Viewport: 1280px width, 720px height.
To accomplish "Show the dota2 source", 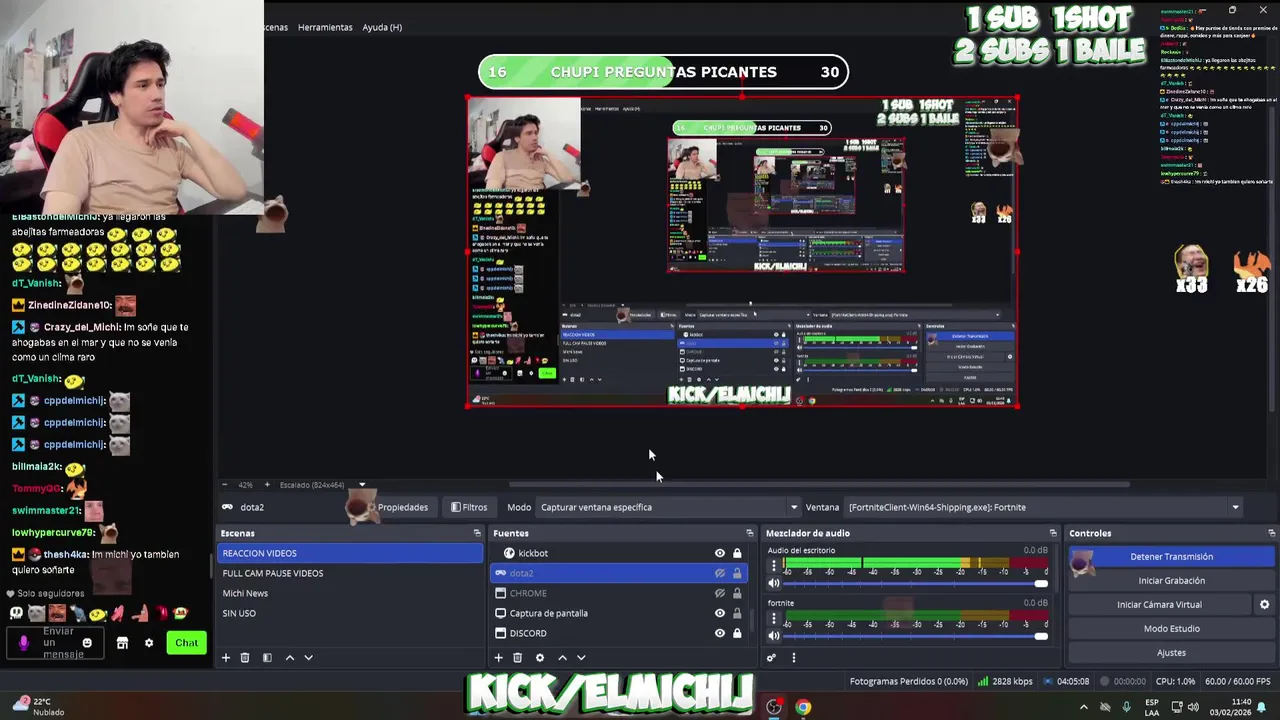I will click(x=719, y=573).
